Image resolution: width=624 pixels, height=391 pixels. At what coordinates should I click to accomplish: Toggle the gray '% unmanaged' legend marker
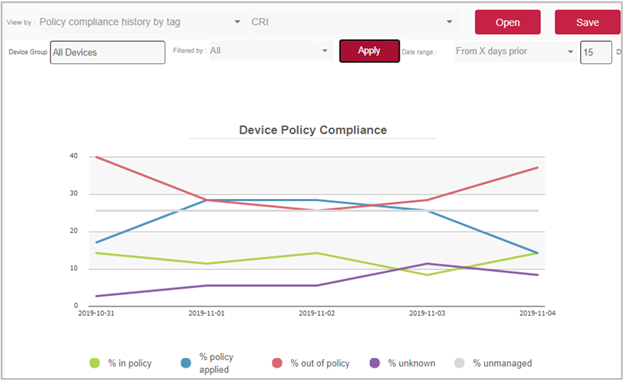460,363
